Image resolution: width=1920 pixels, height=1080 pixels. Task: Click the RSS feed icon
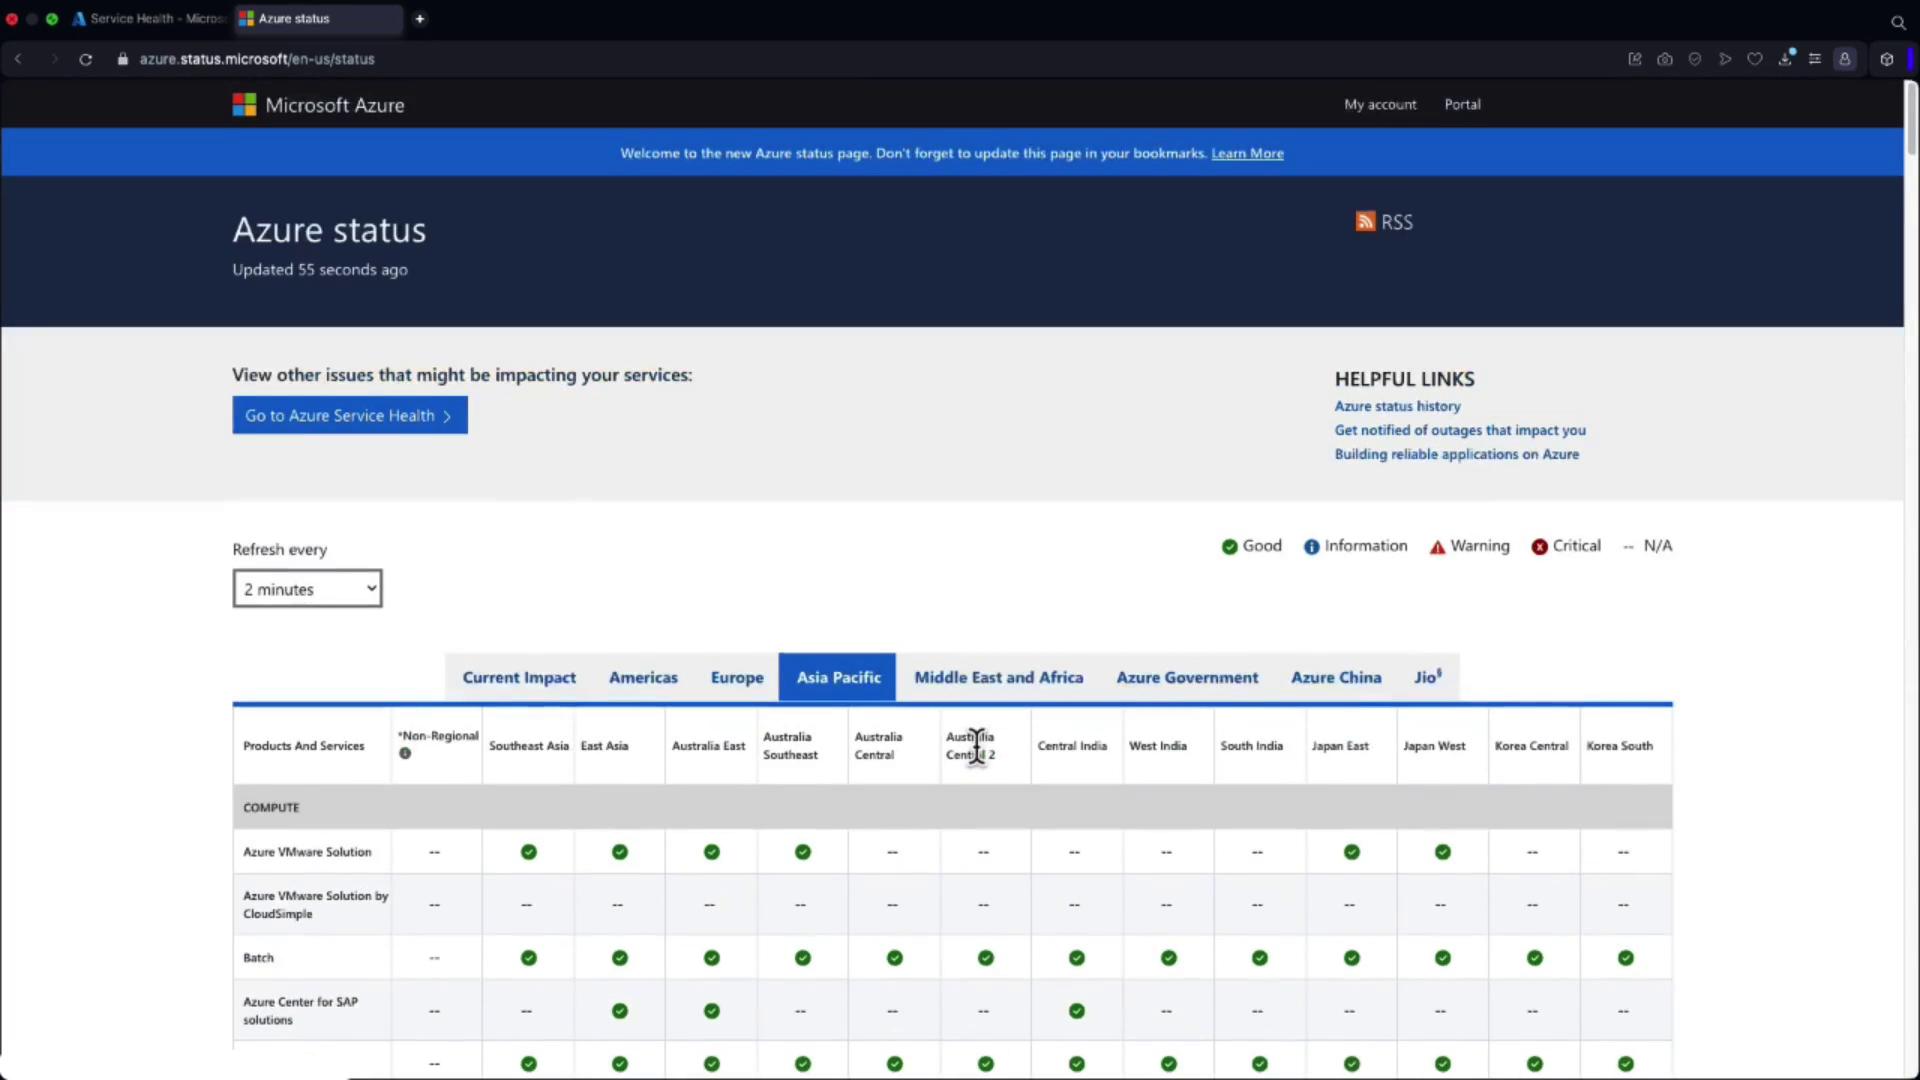click(x=1365, y=222)
